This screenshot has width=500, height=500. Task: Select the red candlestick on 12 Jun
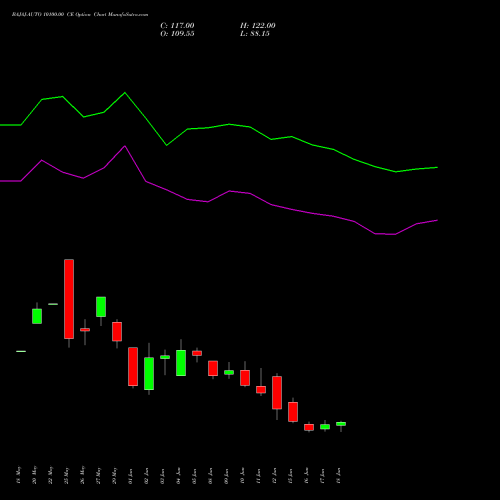pos(277,393)
